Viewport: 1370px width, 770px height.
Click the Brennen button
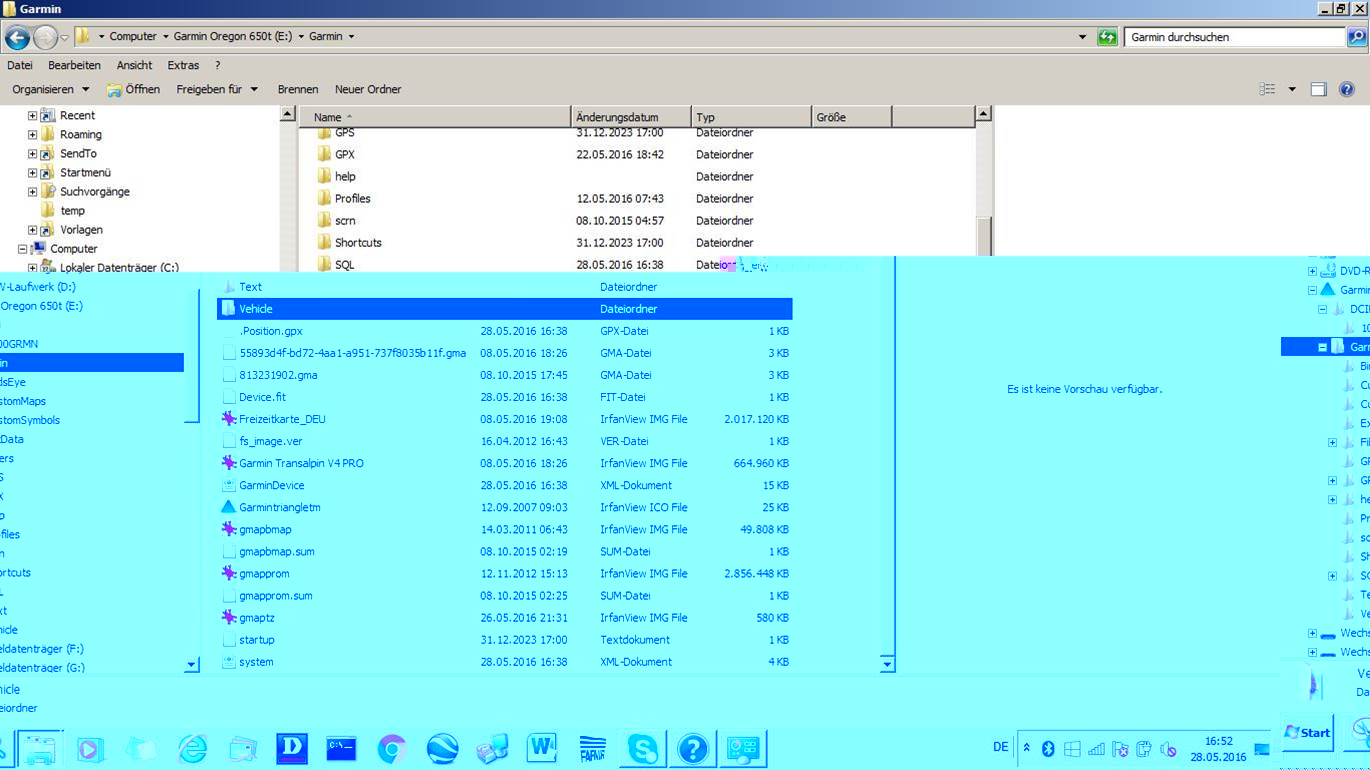298,89
